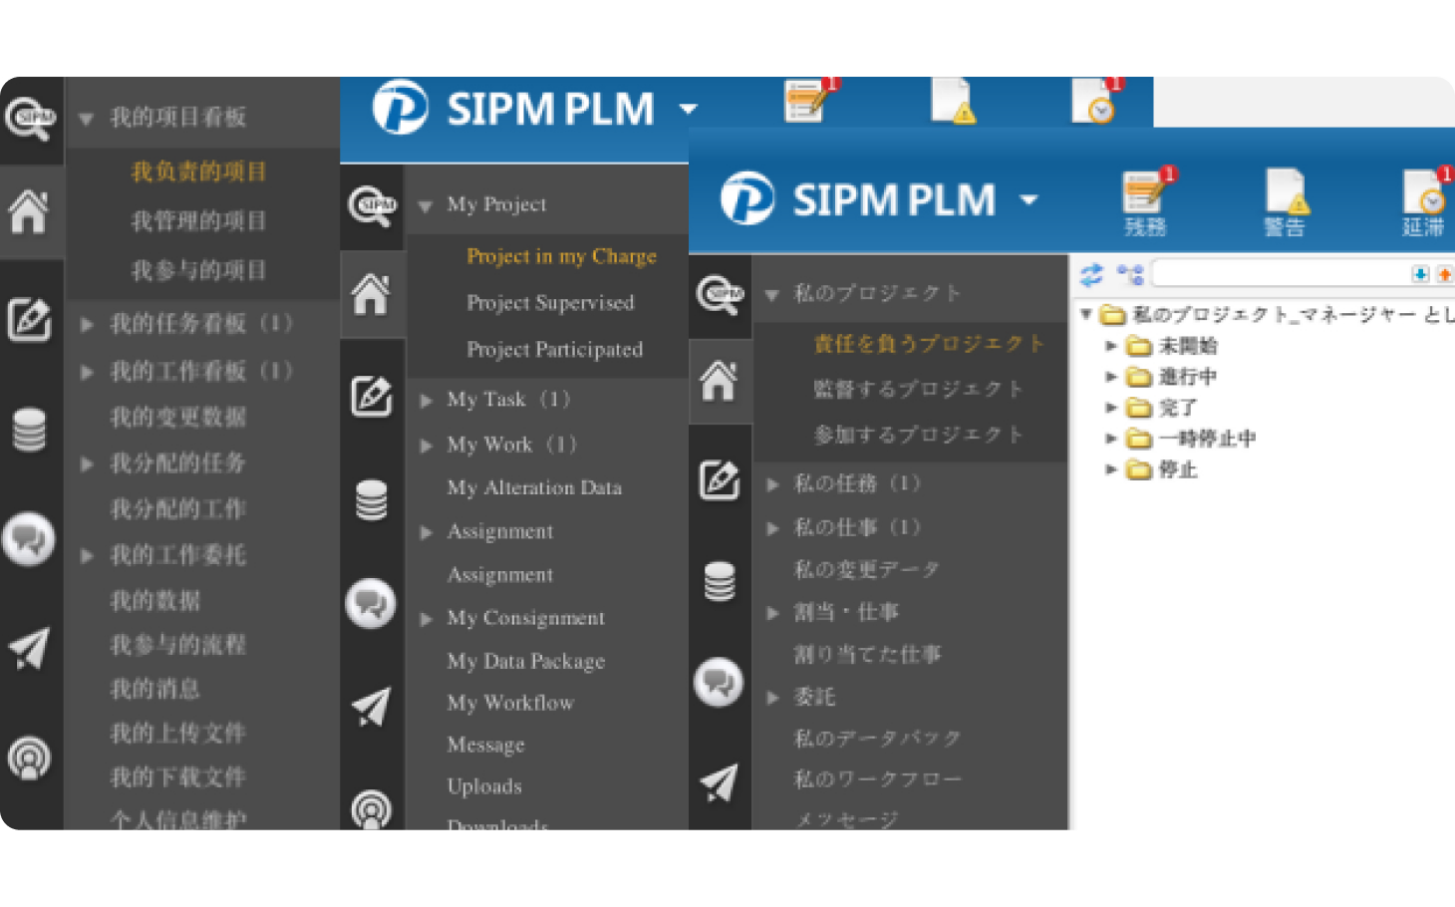Select the 停止 folder in the tree
This screenshot has height=907, width=1455.
point(1178,470)
